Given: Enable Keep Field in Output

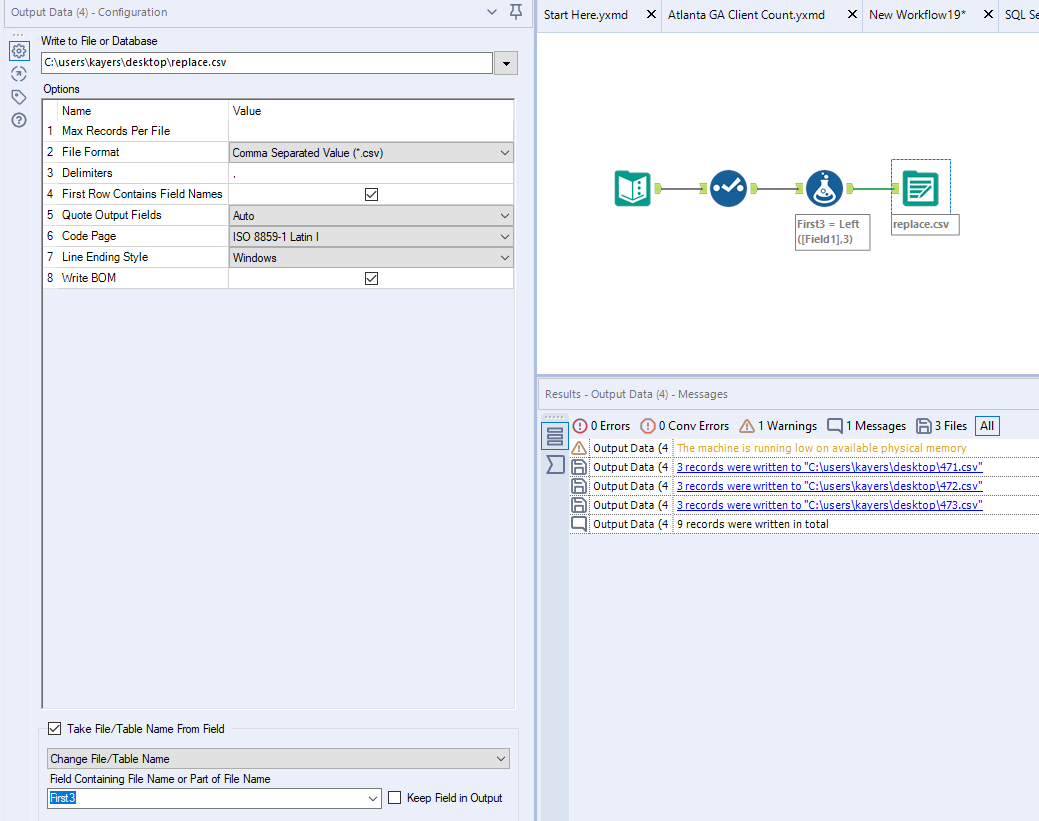Looking at the screenshot, I should coord(394,798).
